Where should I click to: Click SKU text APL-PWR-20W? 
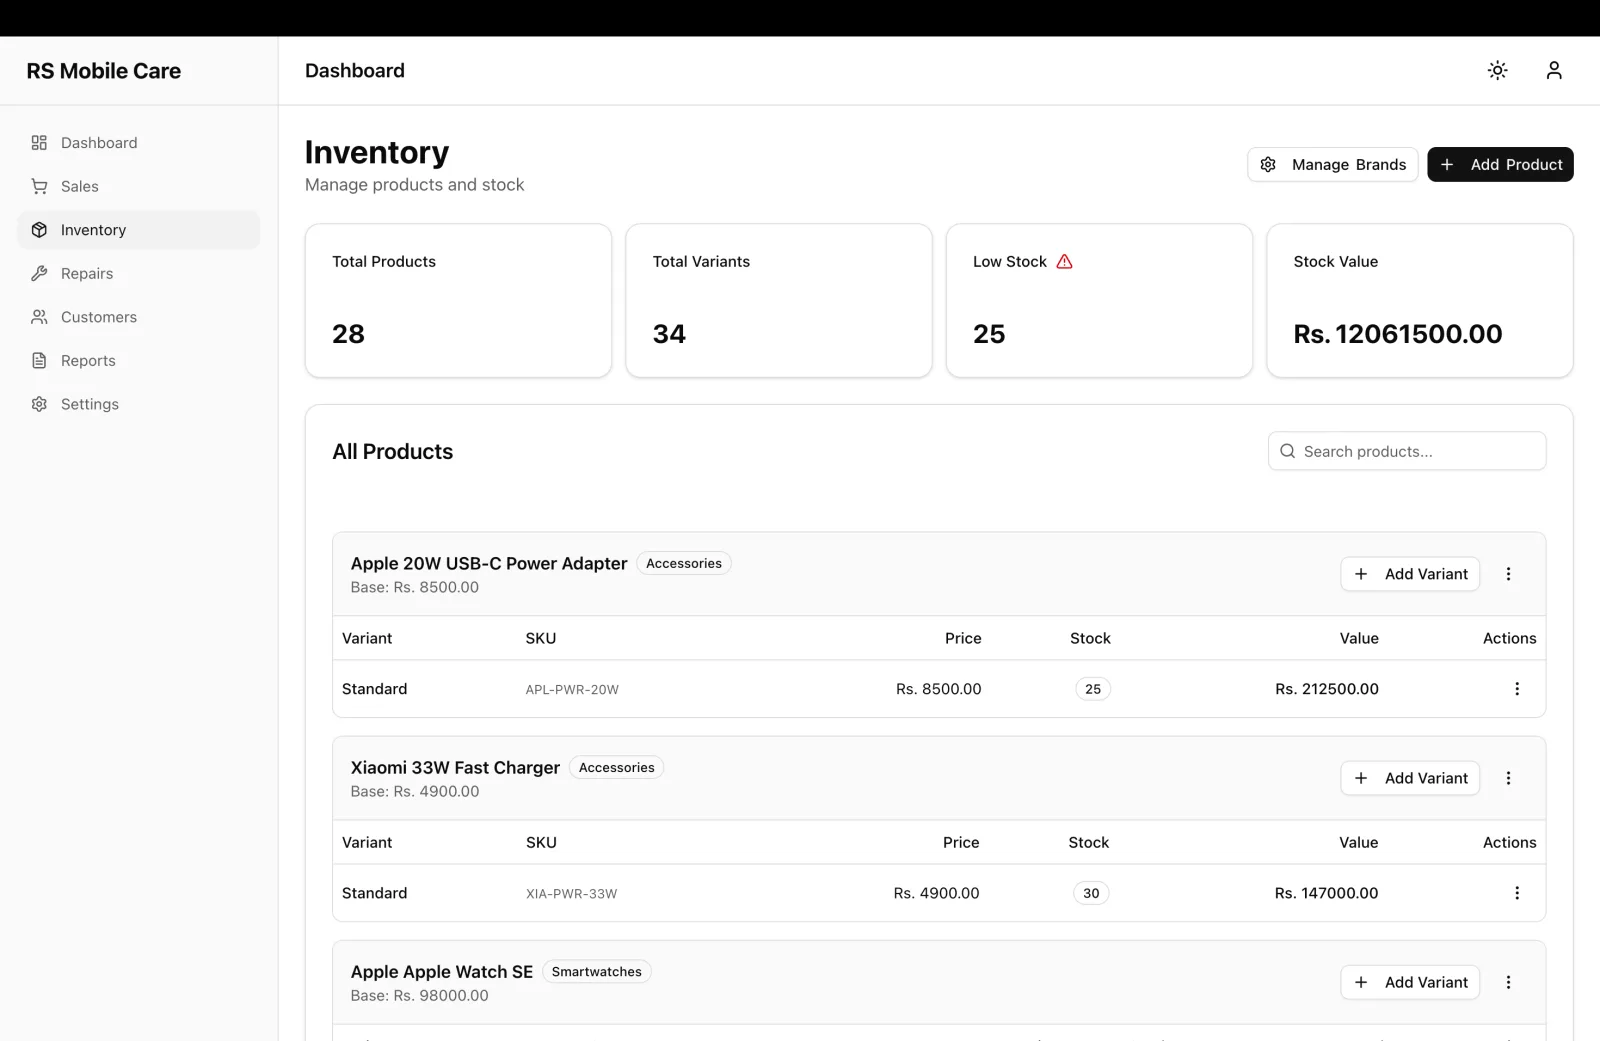coord(572,690)
